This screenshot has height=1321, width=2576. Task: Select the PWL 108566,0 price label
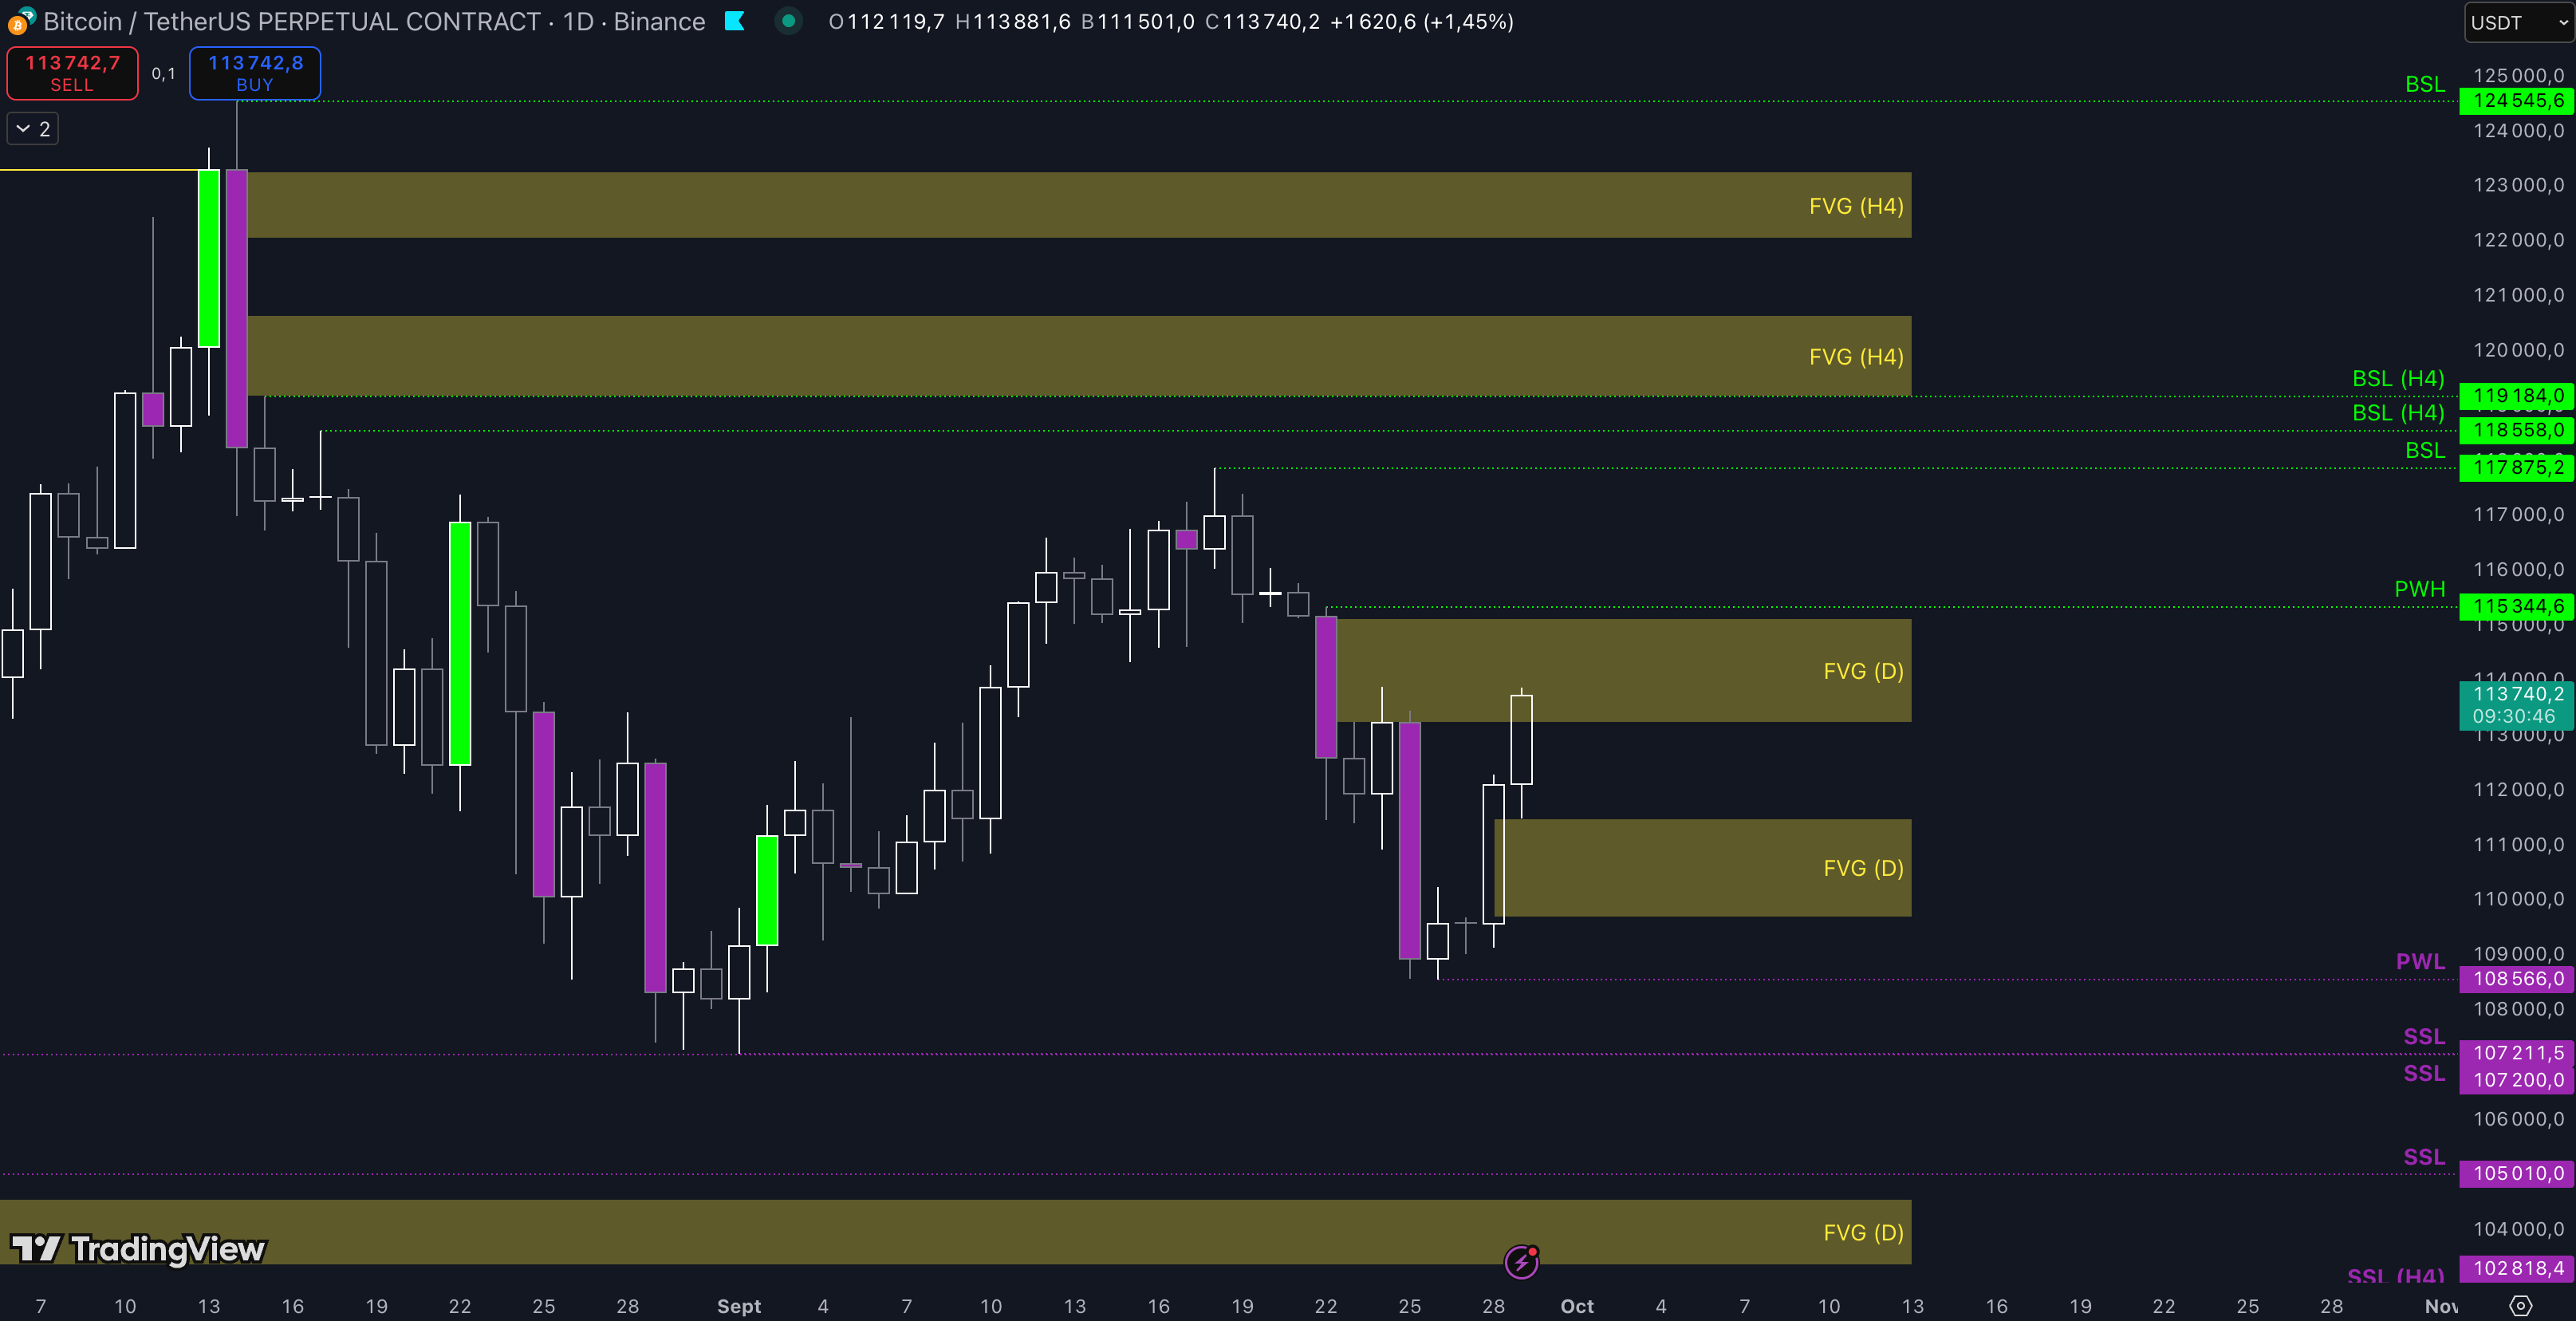coord(2516,979)
